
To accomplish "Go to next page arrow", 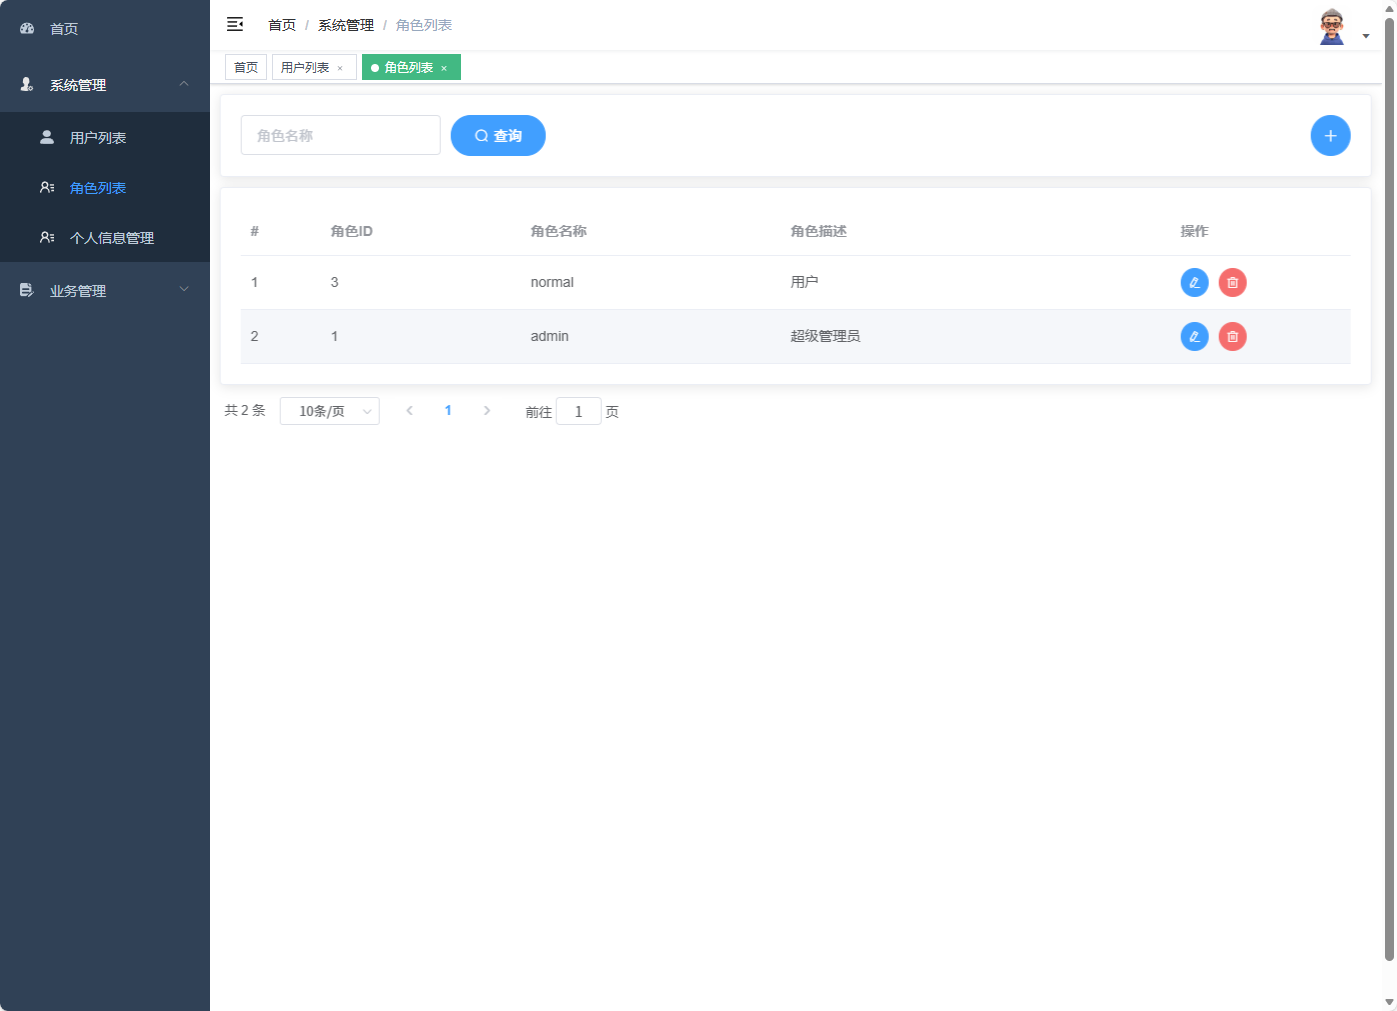I will click(x=487, y=411).
